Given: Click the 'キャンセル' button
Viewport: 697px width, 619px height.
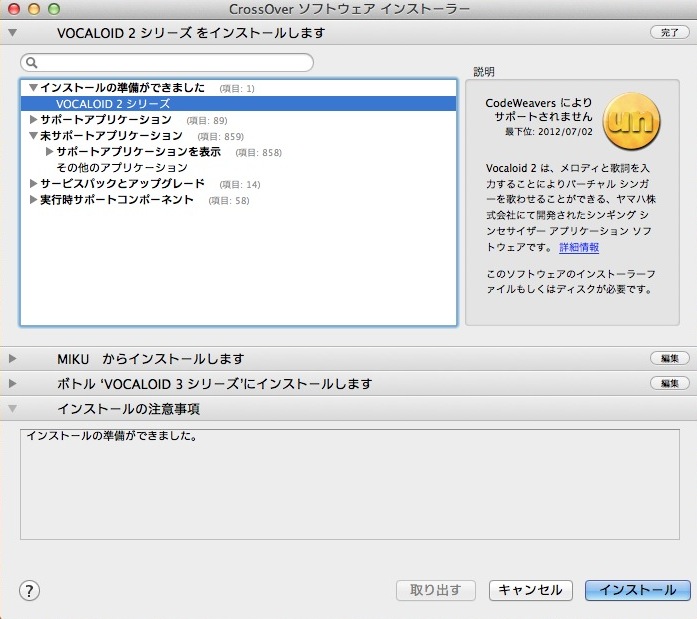Looking at the screenshot, I should [531, 590].
